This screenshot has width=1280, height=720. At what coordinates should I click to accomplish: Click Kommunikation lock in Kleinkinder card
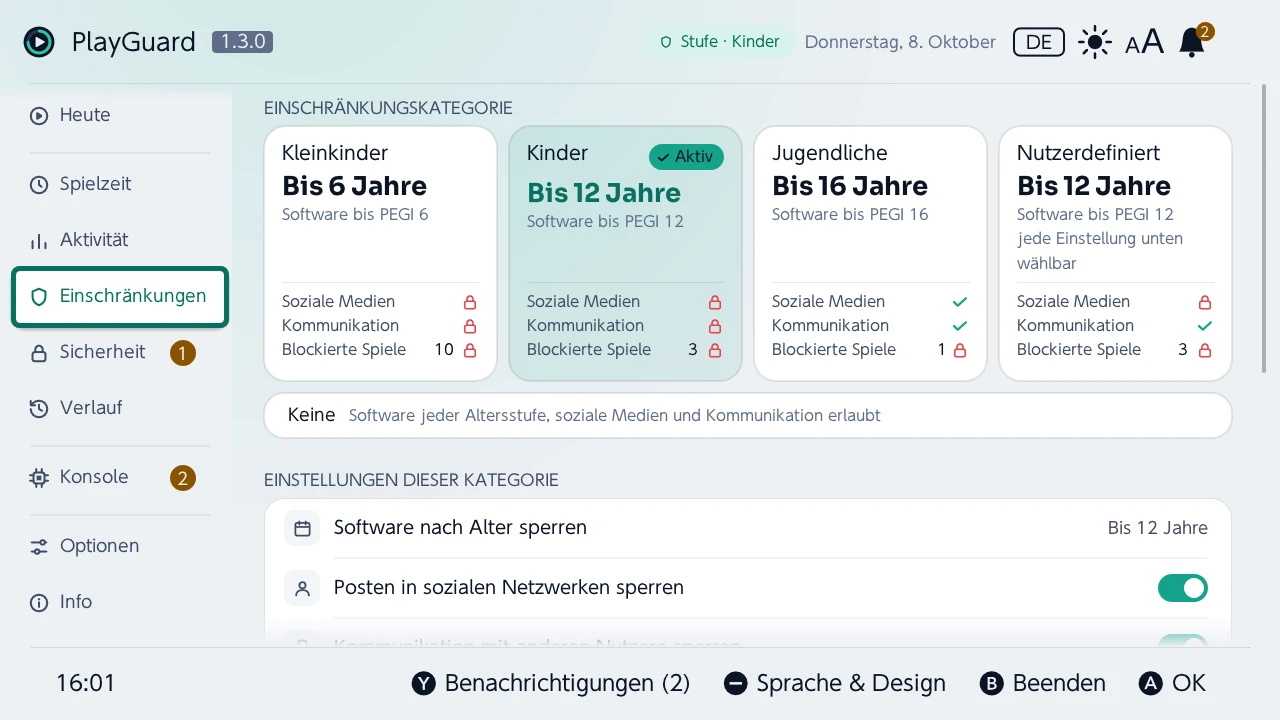click(470, 326)
